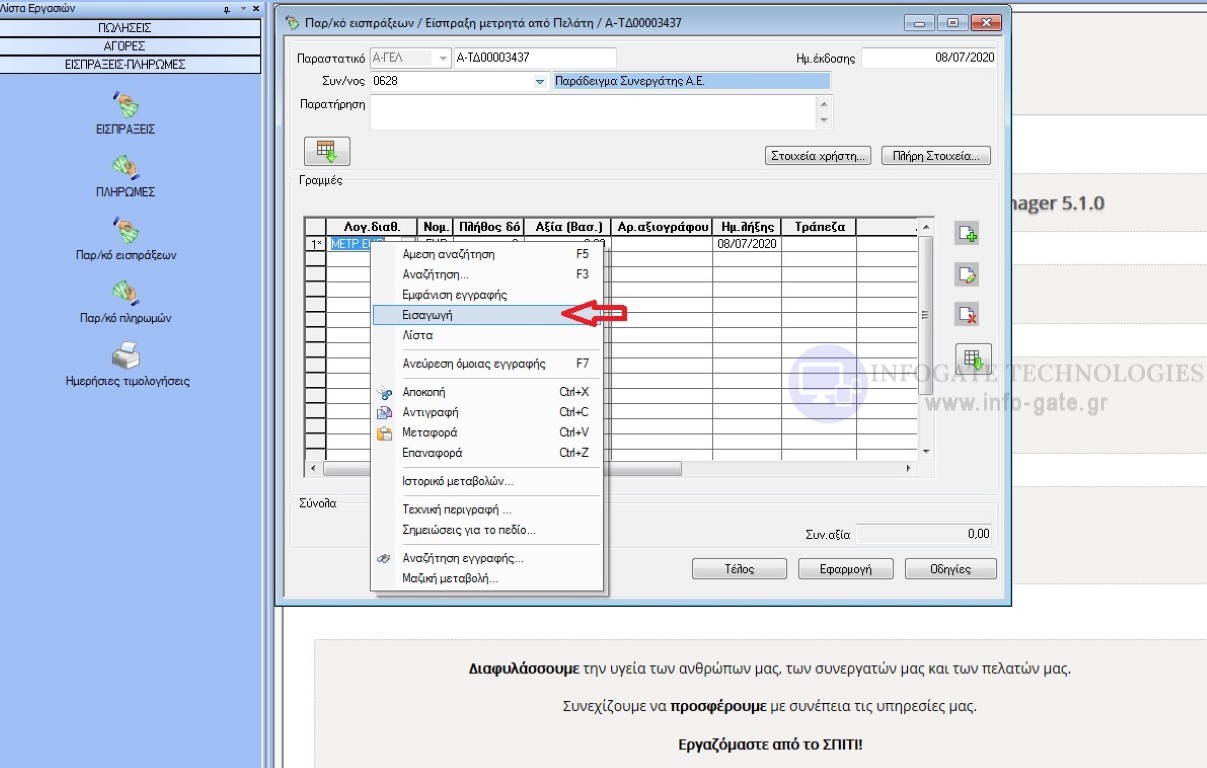Open the Συν/νος dropdown arrow
Viewport: 1207px width, 768px height.
[x=540, y=81]
